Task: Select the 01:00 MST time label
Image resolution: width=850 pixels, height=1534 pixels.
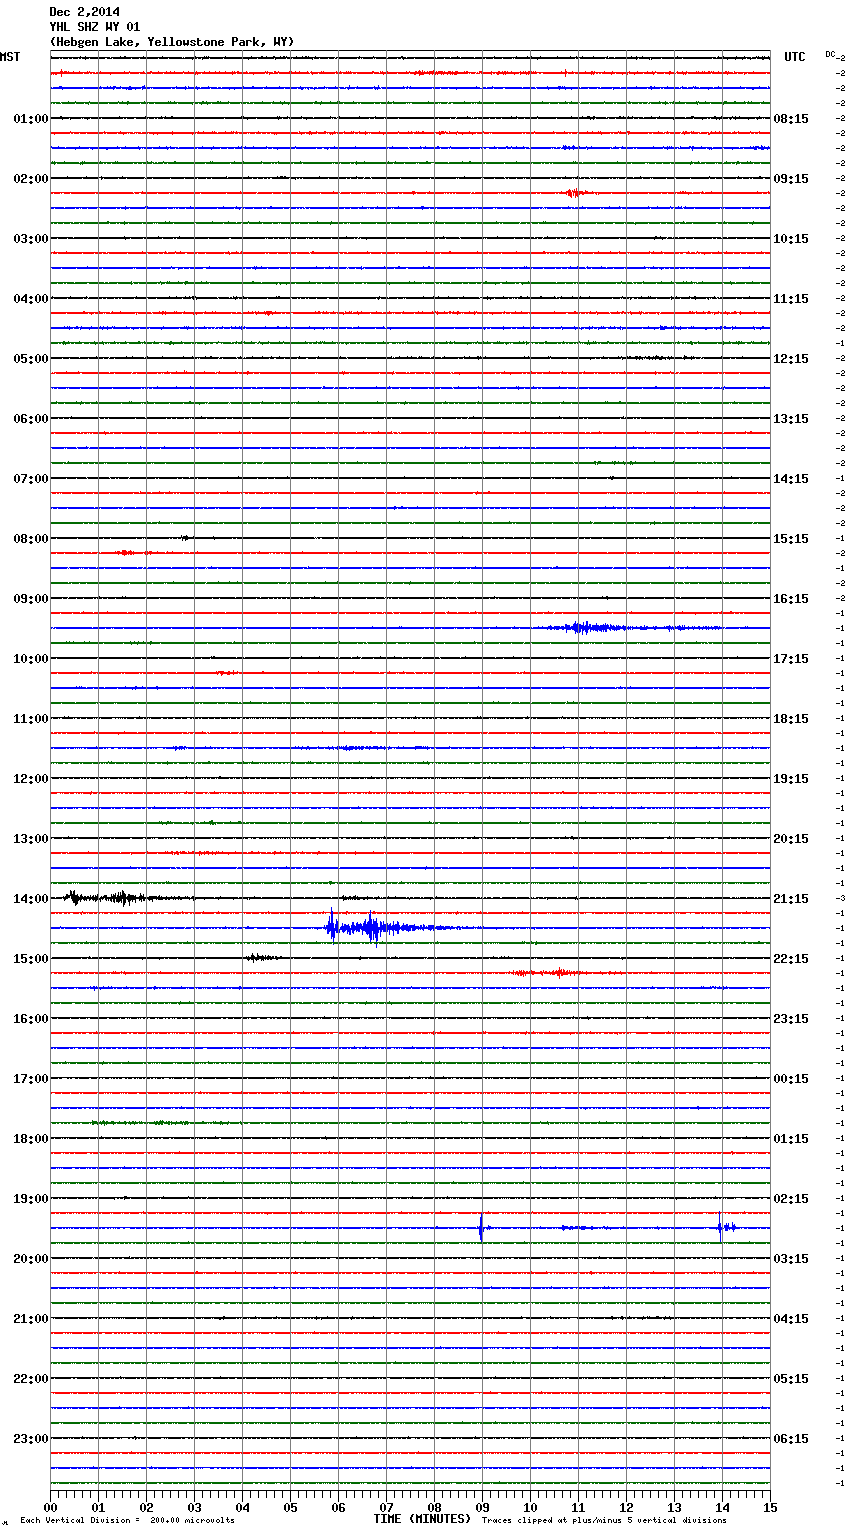Action: [x=30, y=119]
